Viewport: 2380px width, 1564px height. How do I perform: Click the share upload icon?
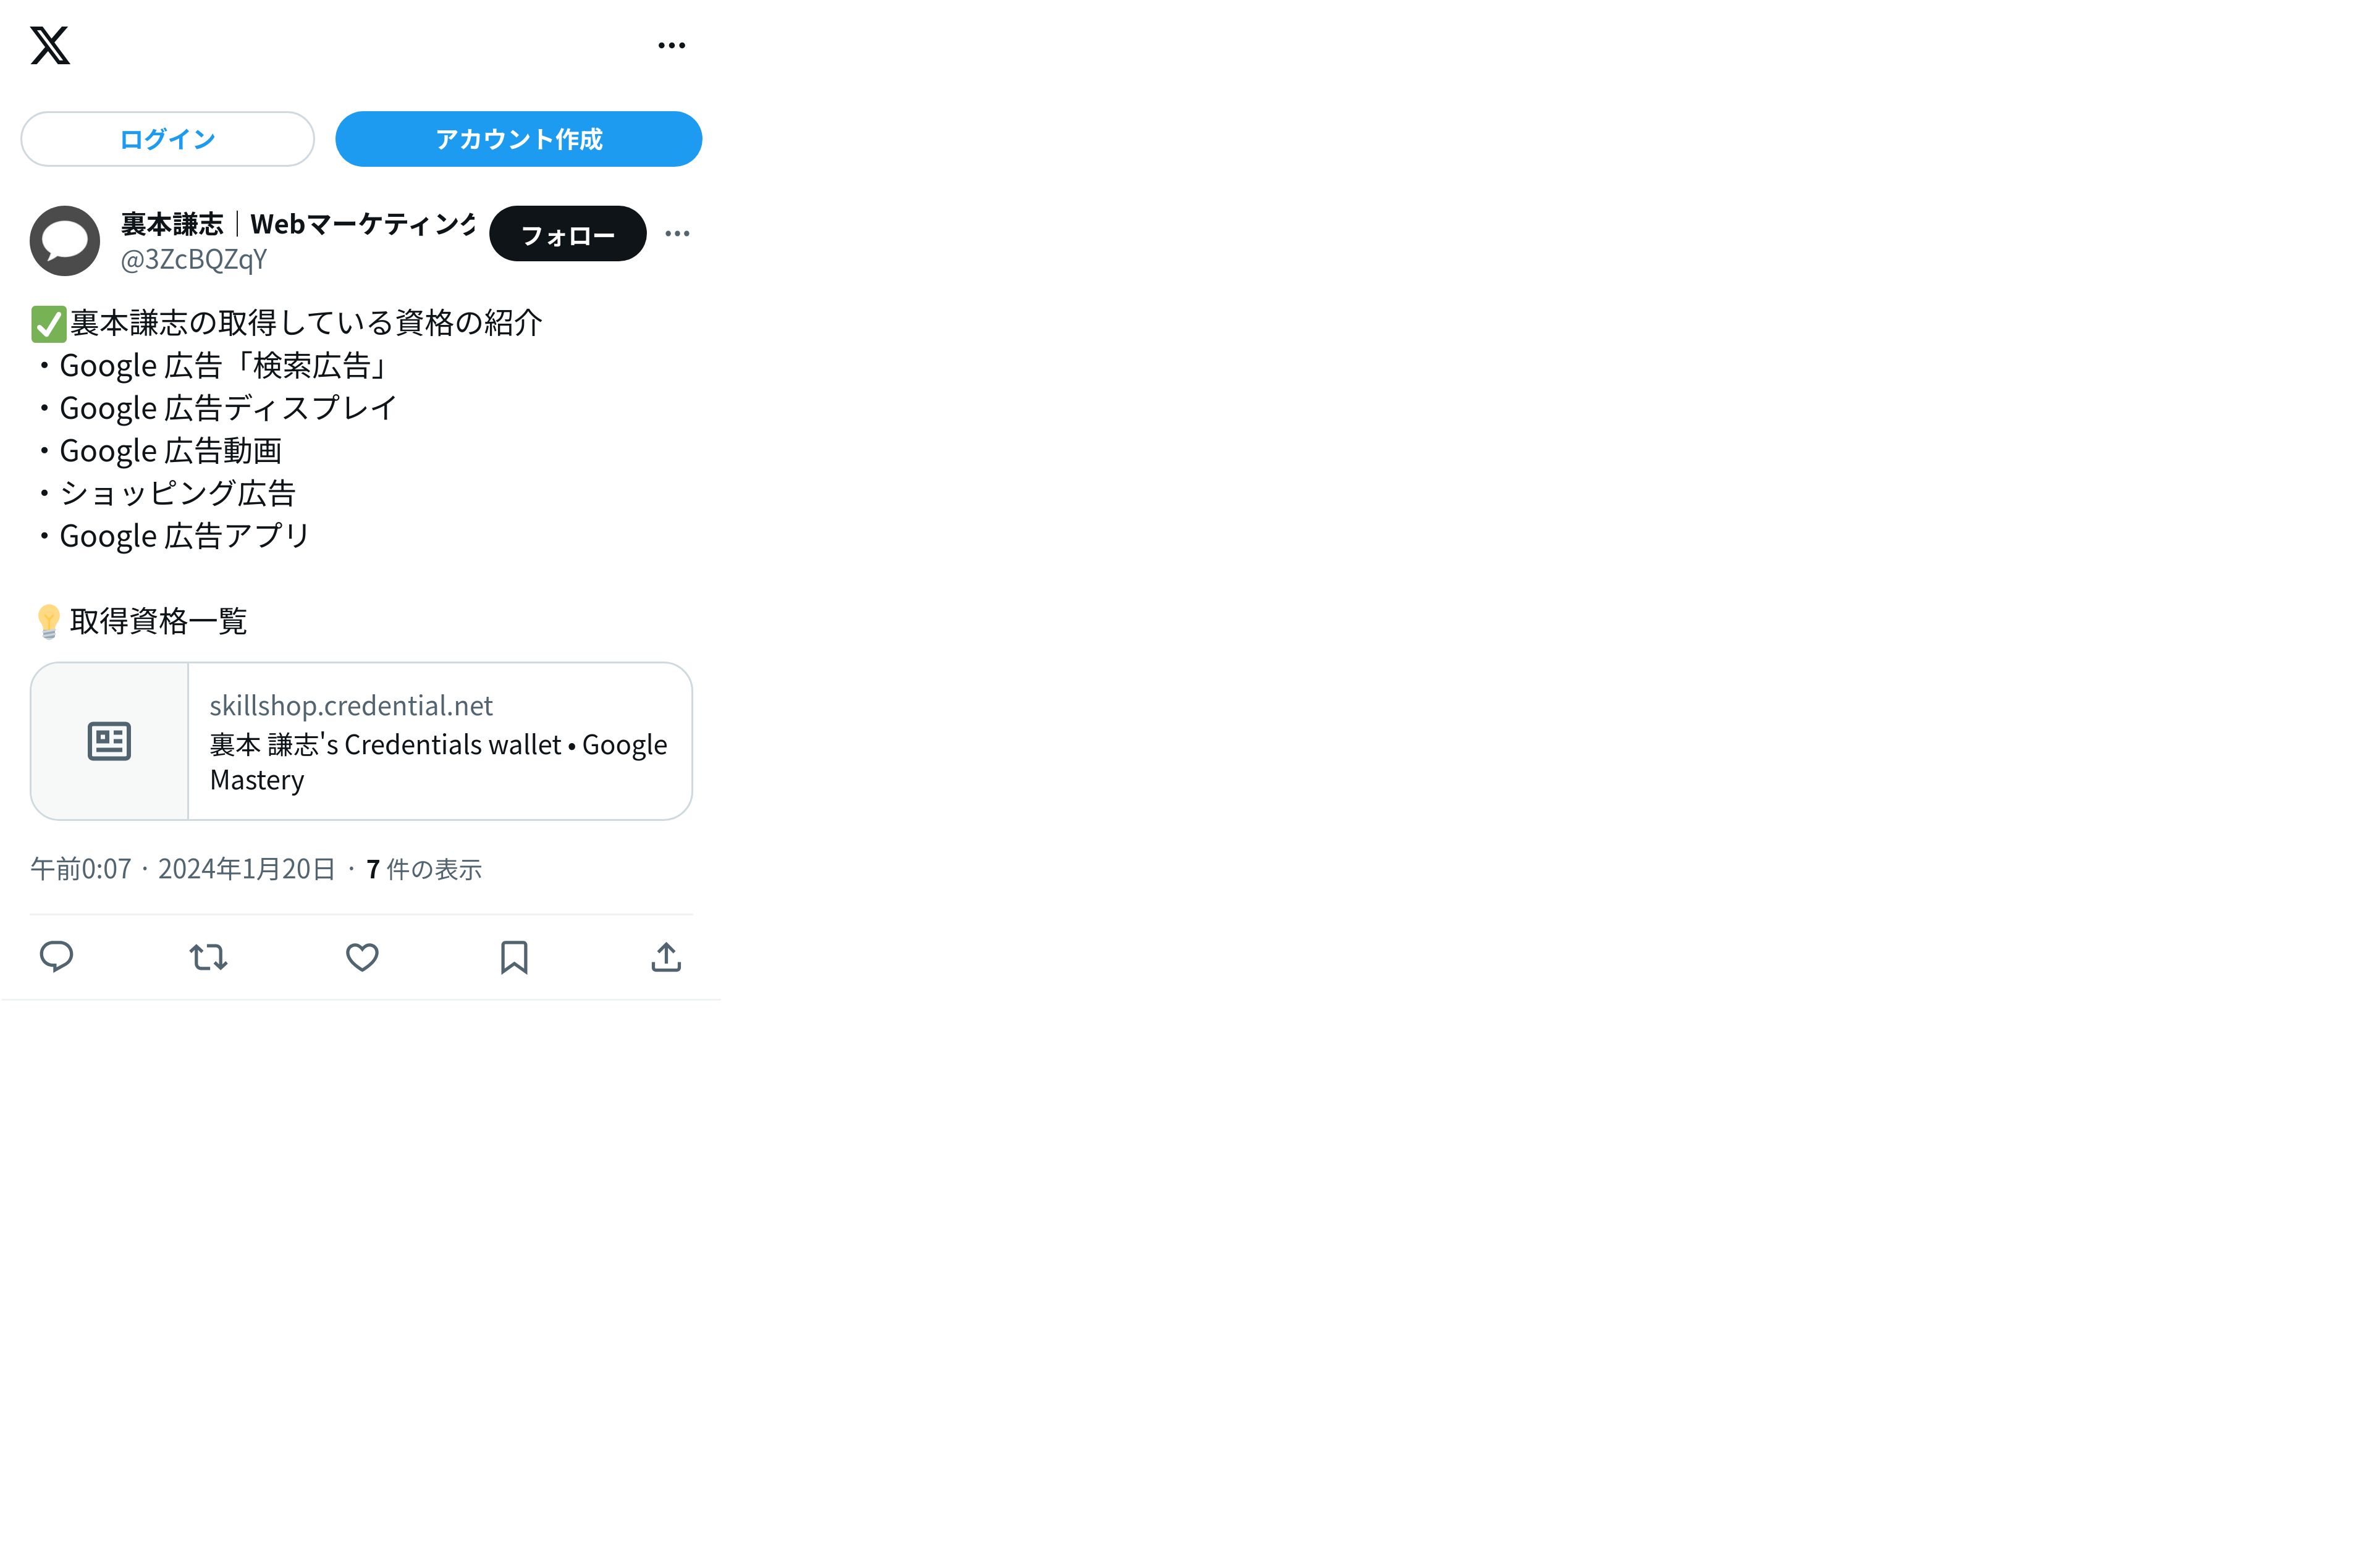point(666,957)
